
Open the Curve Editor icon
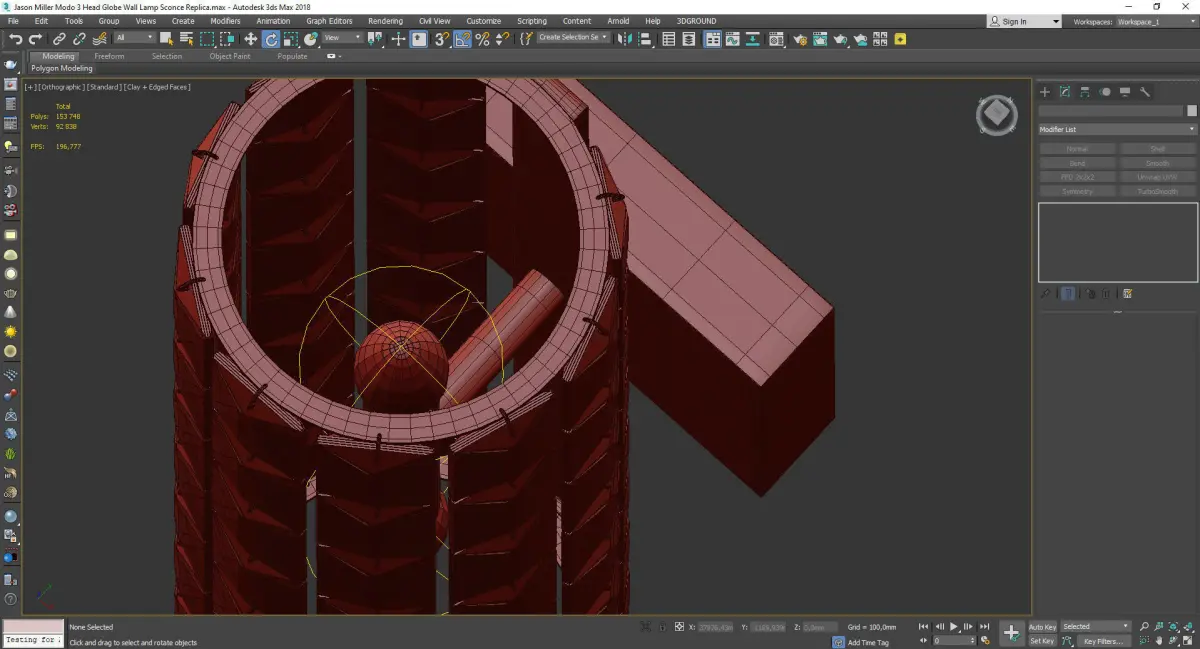point(732,39)
